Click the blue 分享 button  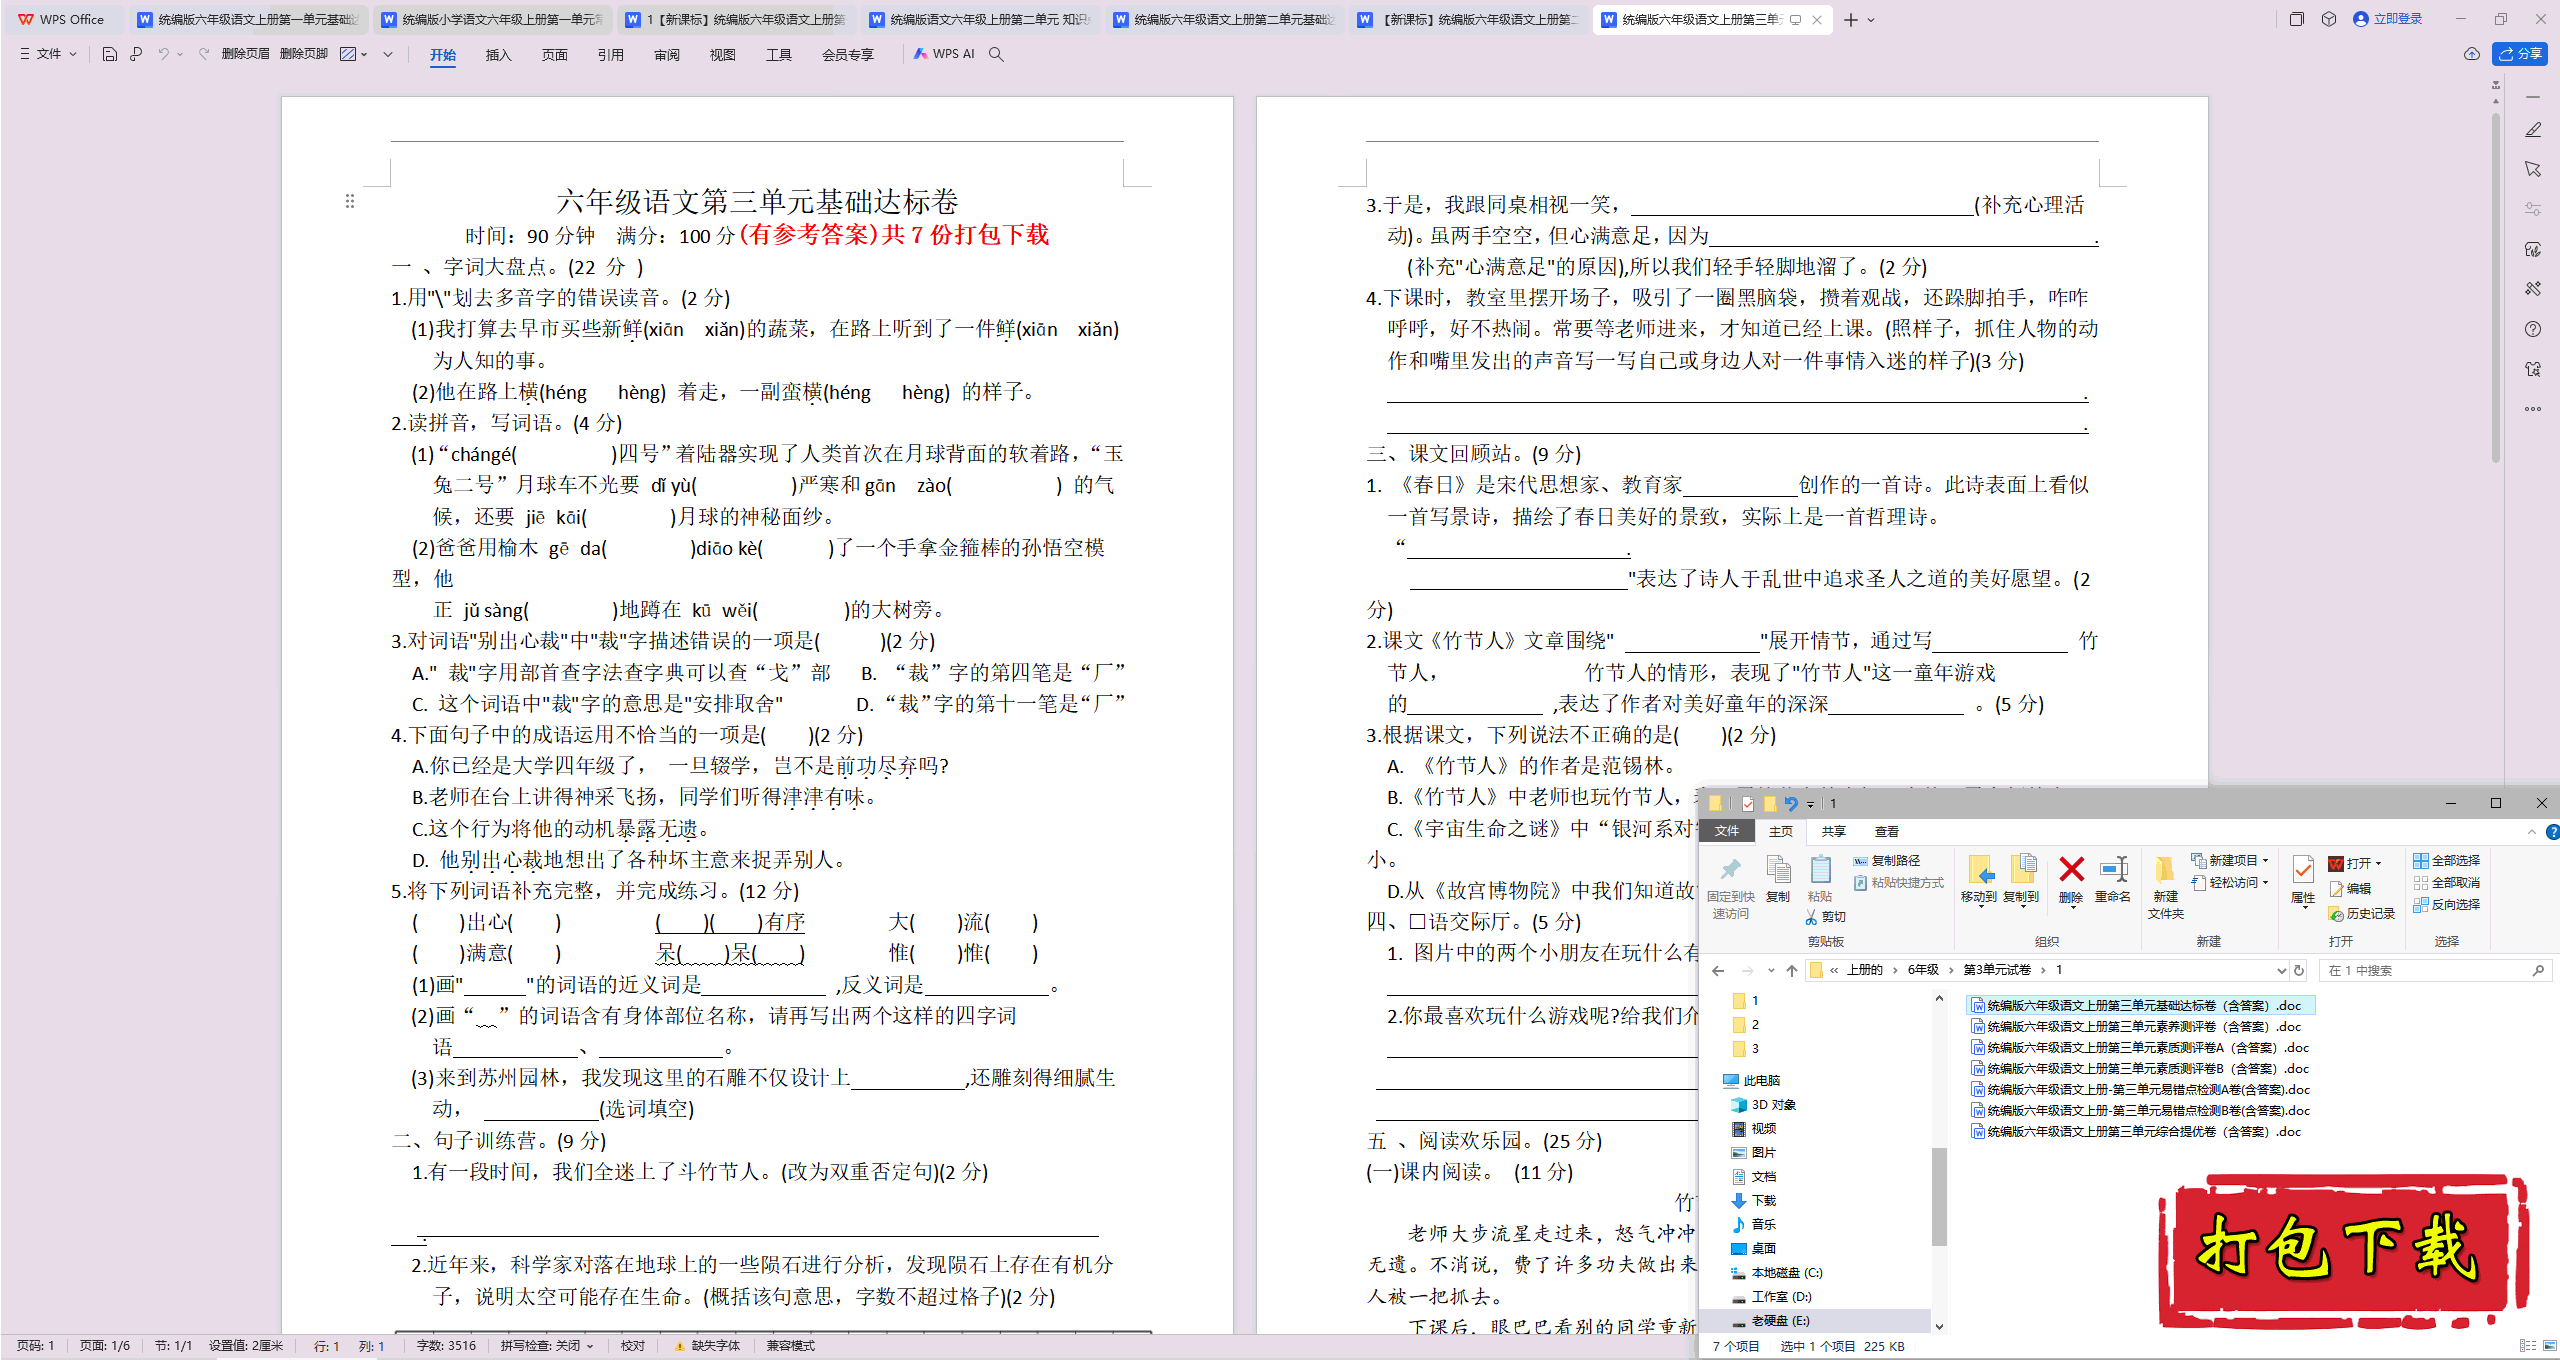click(2520, 54)
